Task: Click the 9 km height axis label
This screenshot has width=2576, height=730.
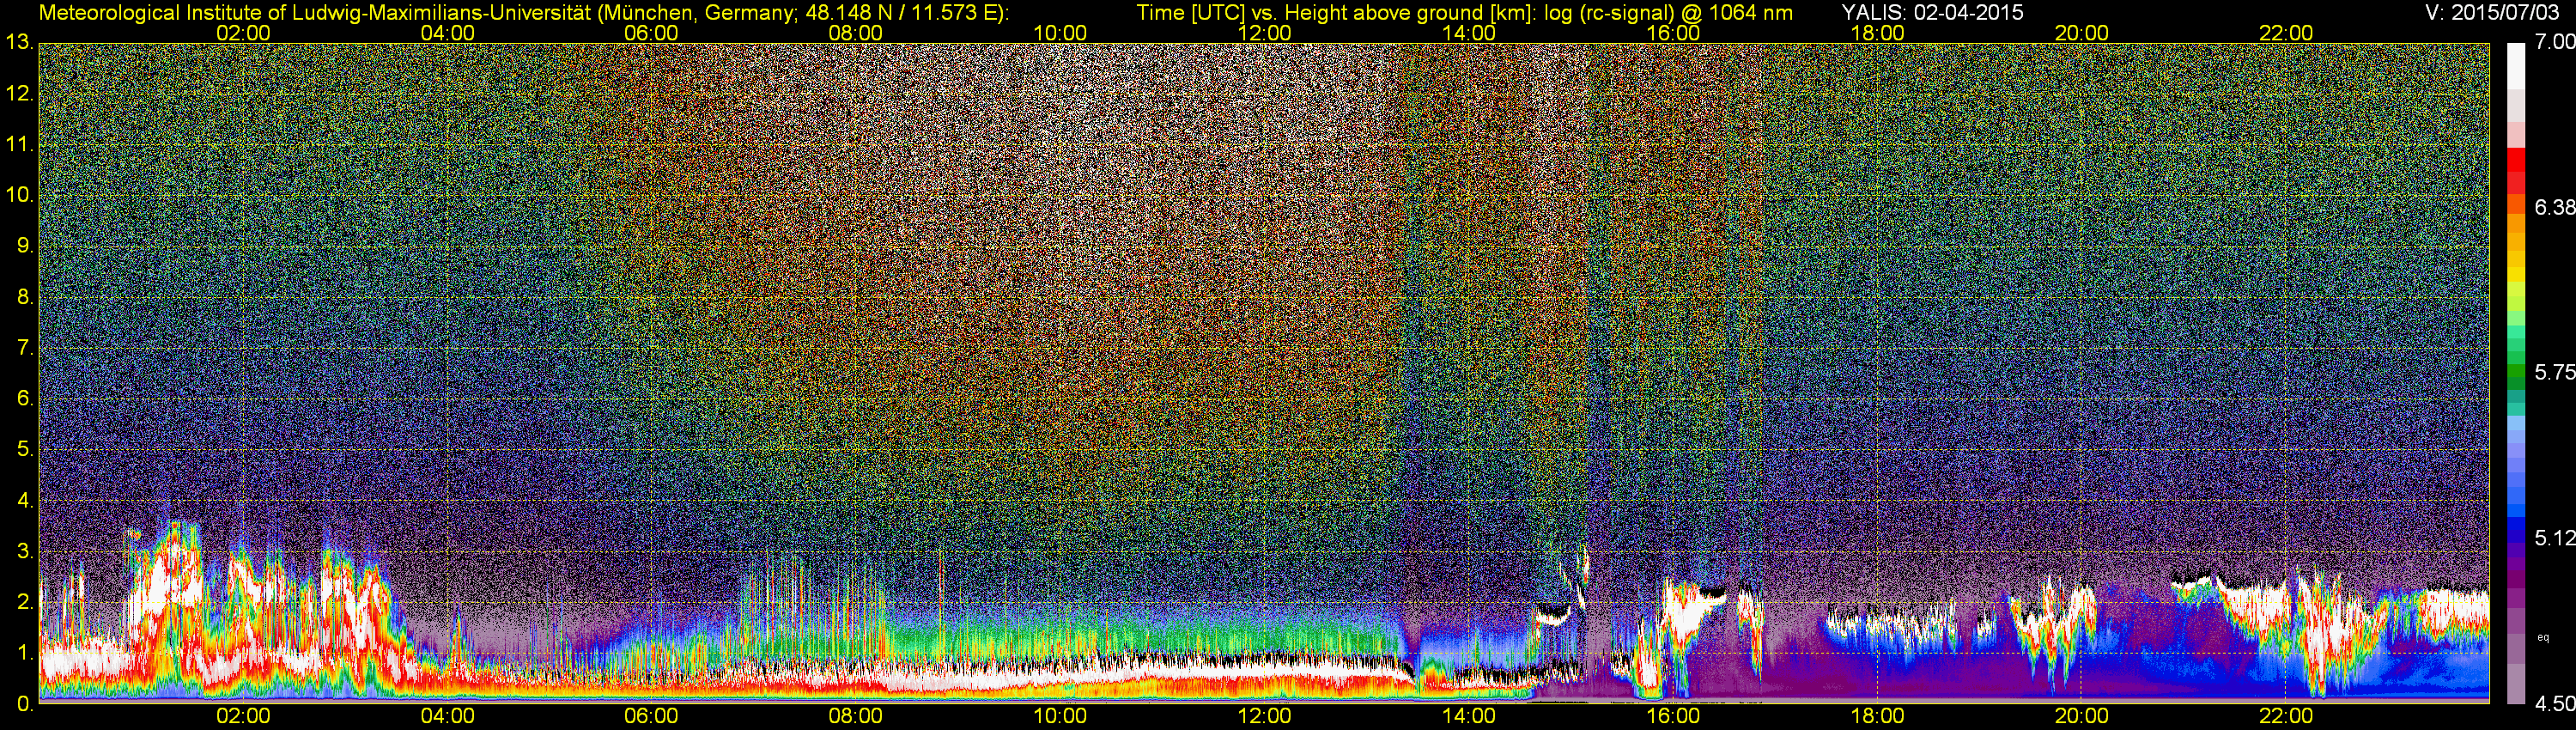Action: click(x=25, y=246)
